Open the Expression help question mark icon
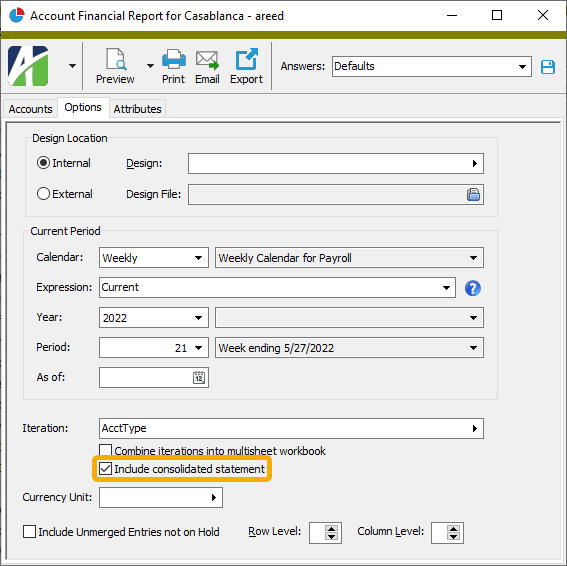 click(473, 288)
